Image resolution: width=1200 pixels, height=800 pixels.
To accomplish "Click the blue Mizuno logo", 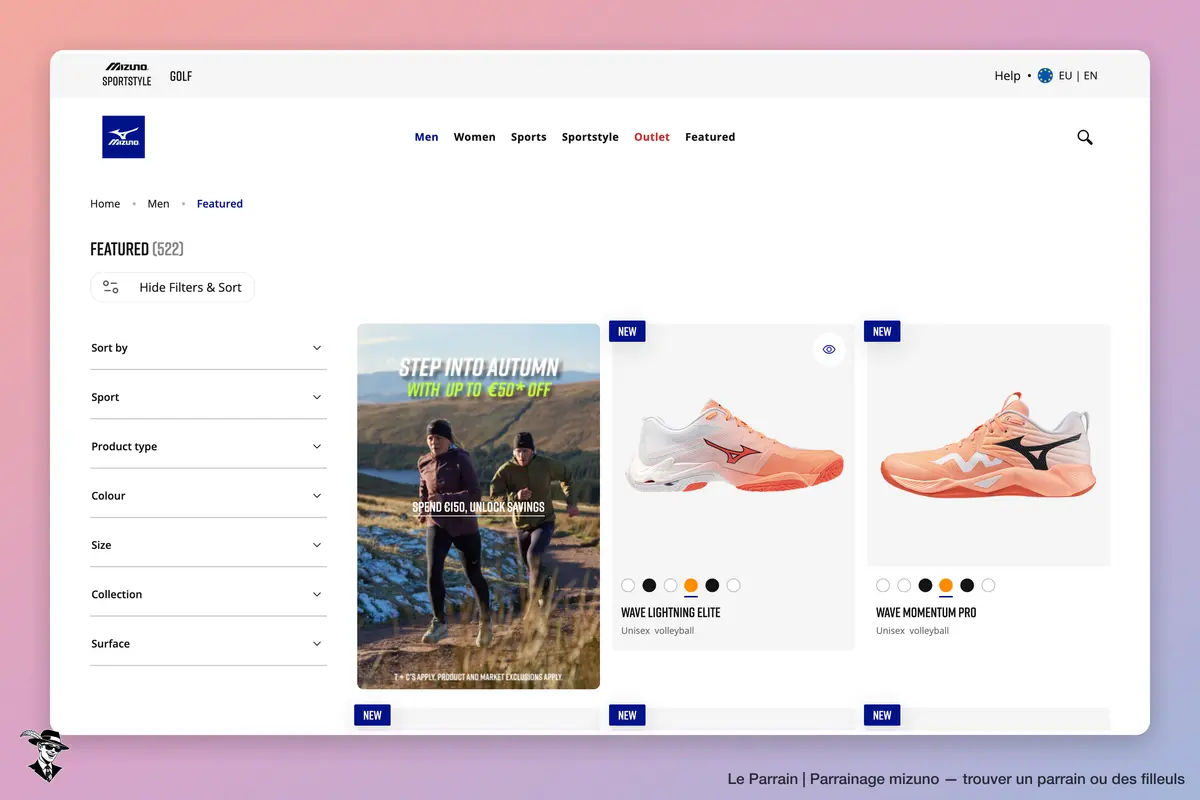I will [x=124, y=137].
